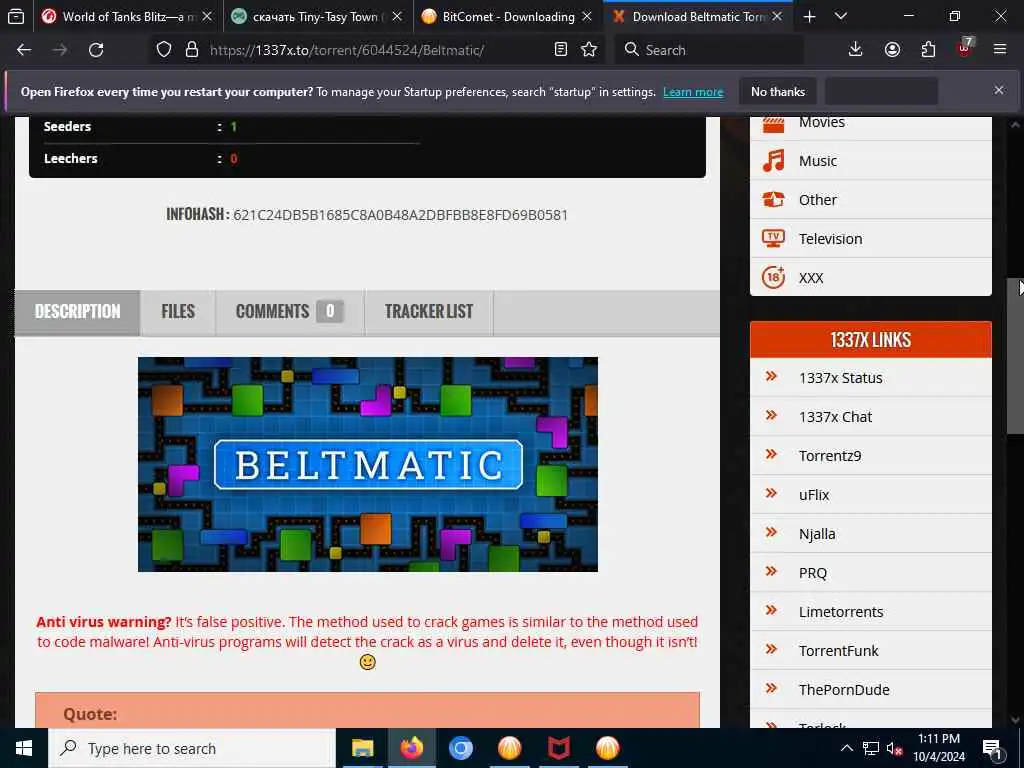Click the site padlock icon

pyautogui.click(x=192, y=50)
